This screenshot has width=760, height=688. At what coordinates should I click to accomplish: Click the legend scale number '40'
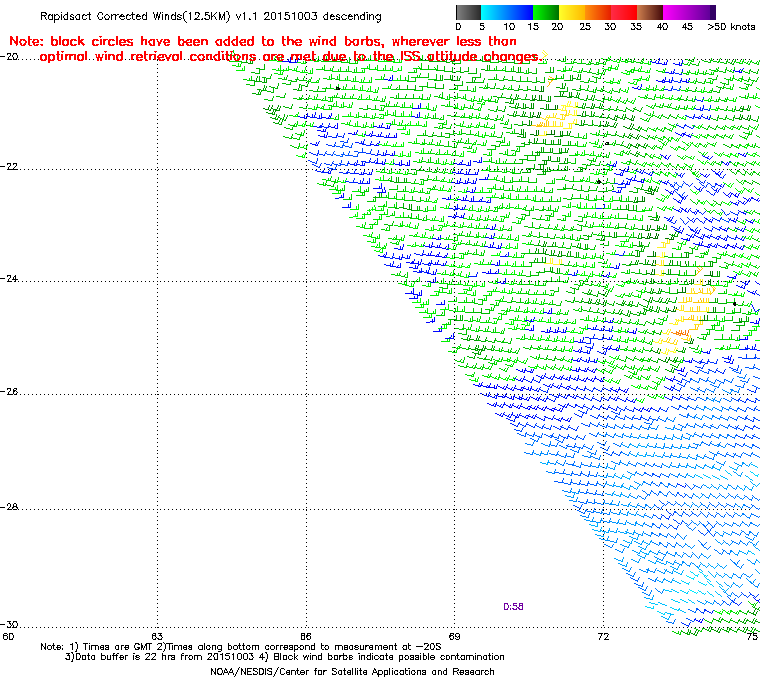[662, 27]
